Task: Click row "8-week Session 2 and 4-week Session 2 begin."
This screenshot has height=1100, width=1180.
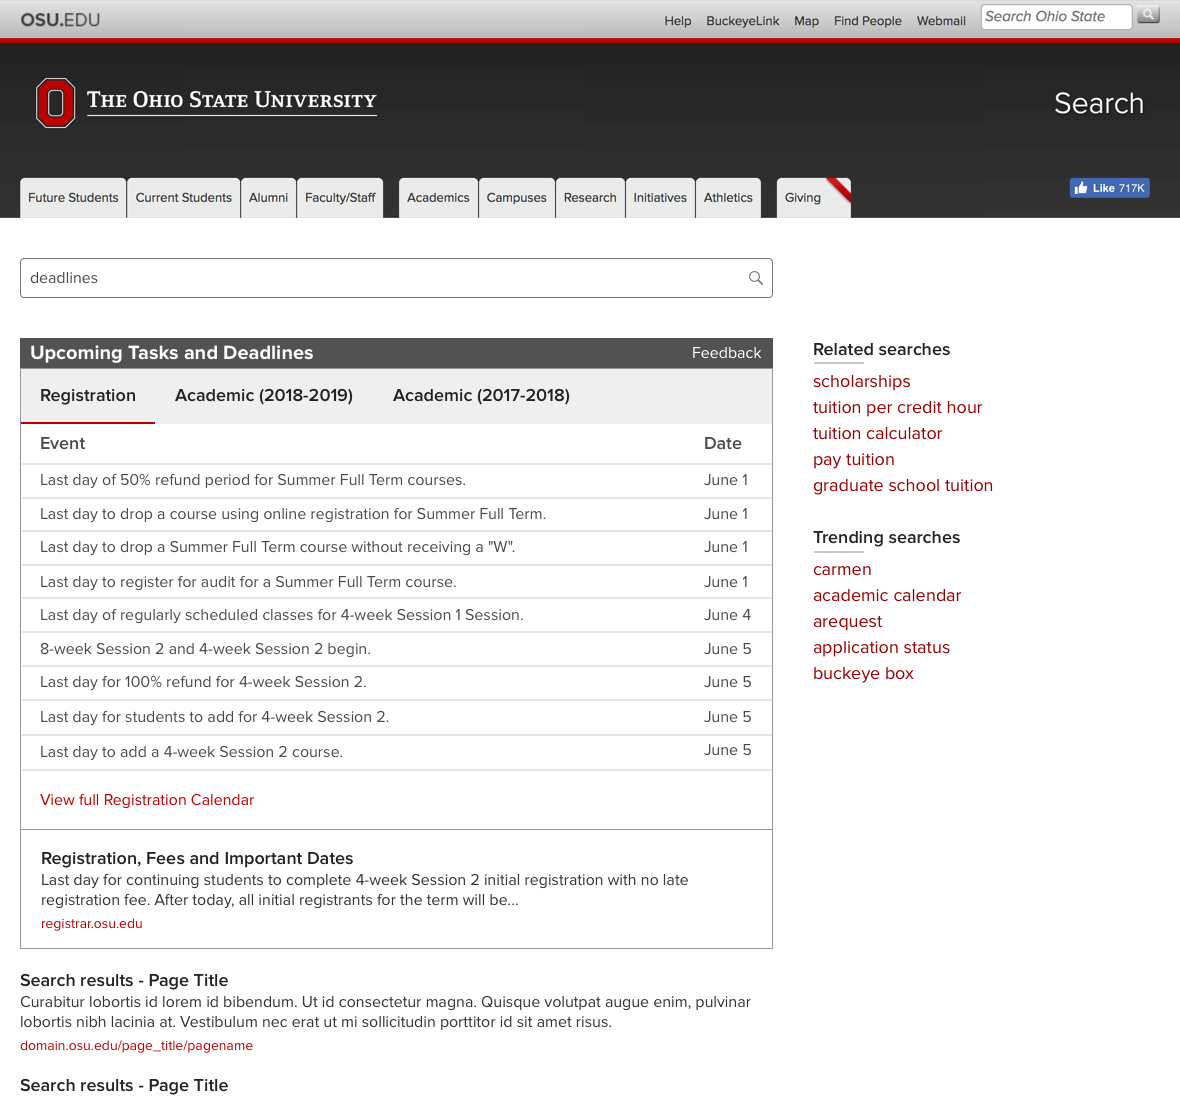Action: click(x=397, y=649)
